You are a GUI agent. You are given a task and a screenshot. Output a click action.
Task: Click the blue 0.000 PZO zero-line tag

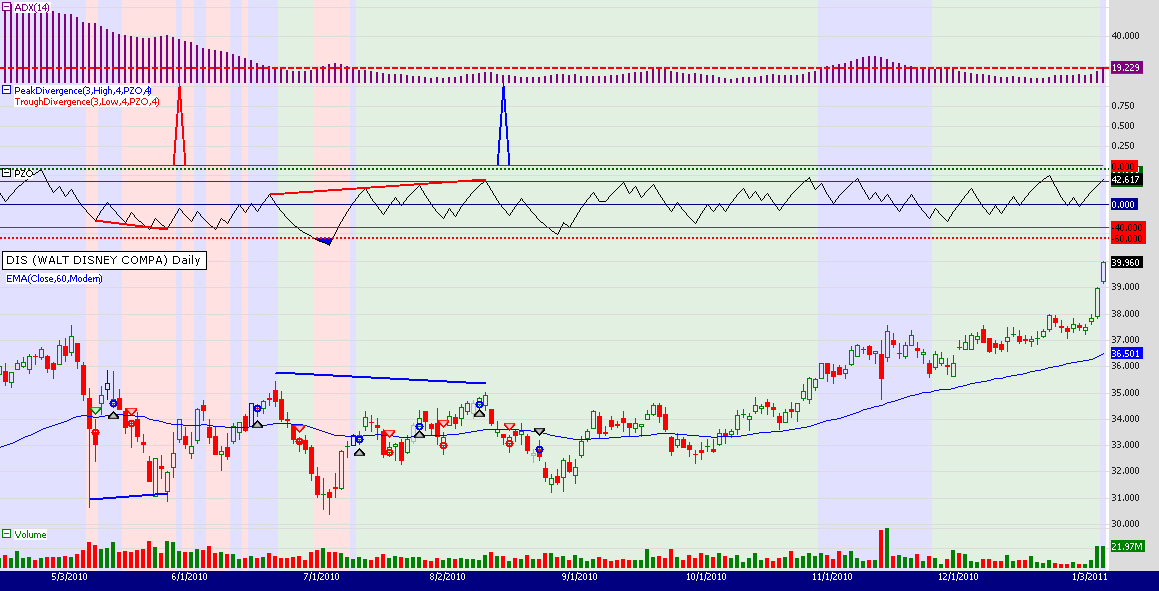(x=1126, y=204)
